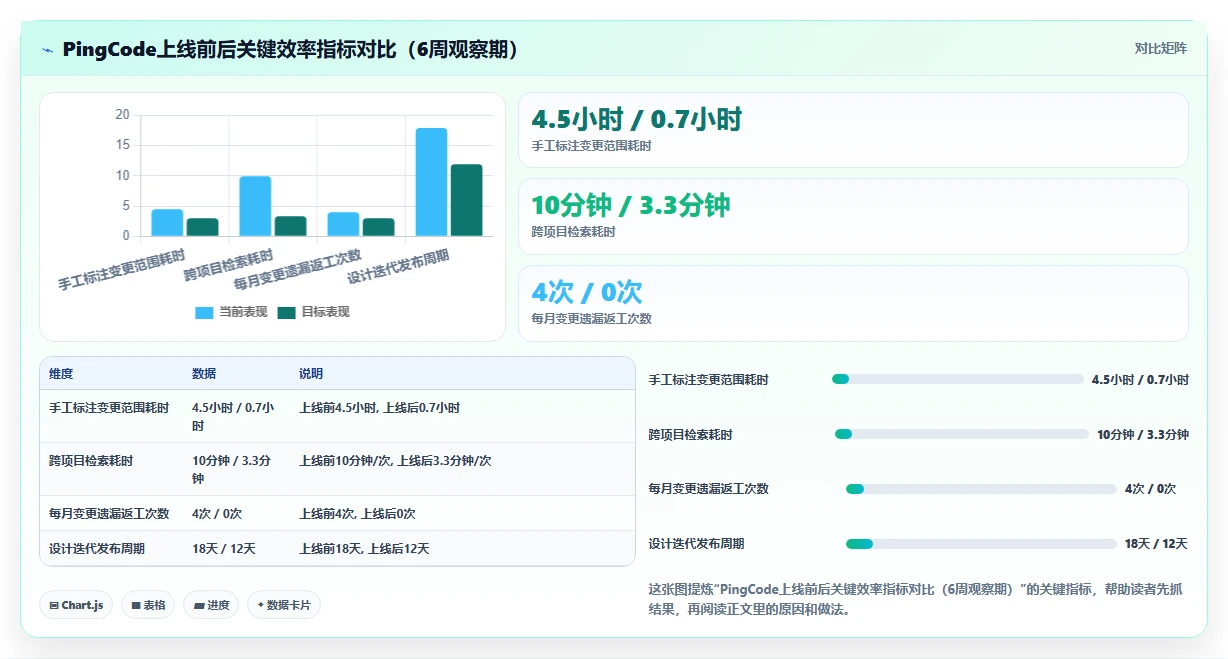This screenshot has height=659, width=1228.
Task: Click the 每月变更遗漏返工次数 table row label
Action: (x=109, y=513)
